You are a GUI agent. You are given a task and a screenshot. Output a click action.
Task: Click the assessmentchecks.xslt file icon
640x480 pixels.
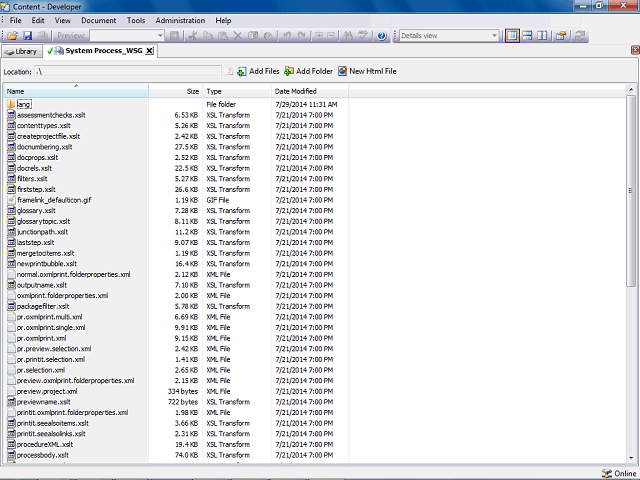pyautogui.click(x=11, y=115)
